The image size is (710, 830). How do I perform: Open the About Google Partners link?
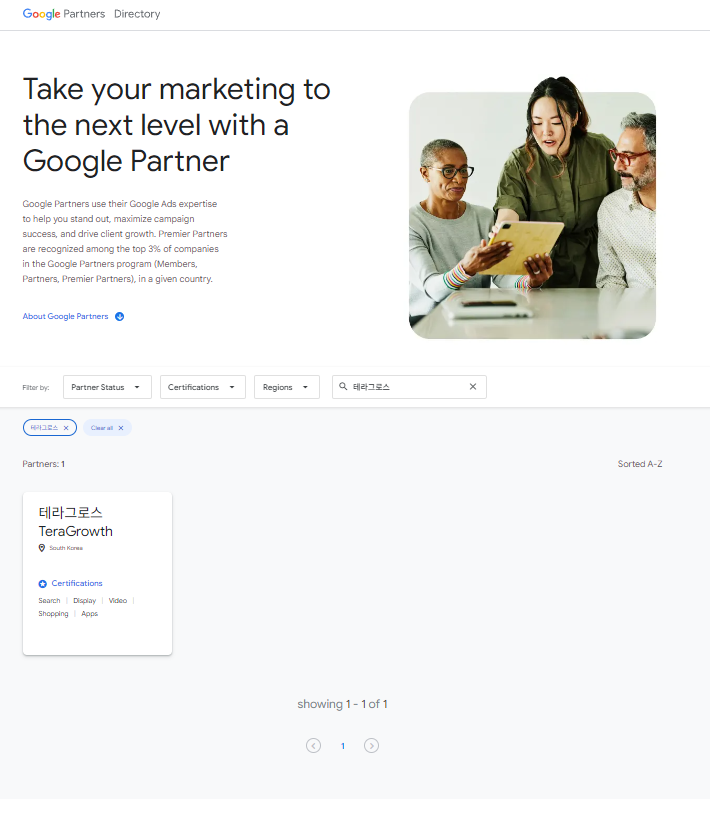point(65,317)
